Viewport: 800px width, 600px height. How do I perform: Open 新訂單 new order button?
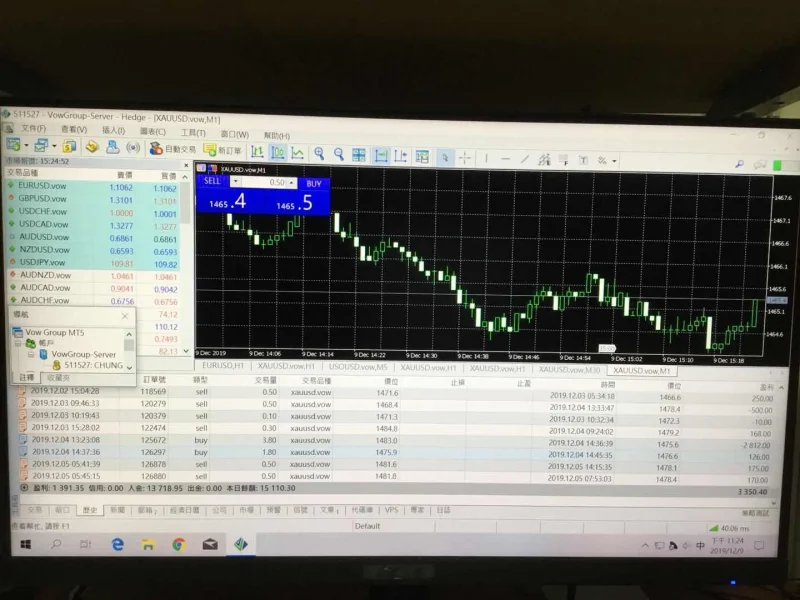222,150
